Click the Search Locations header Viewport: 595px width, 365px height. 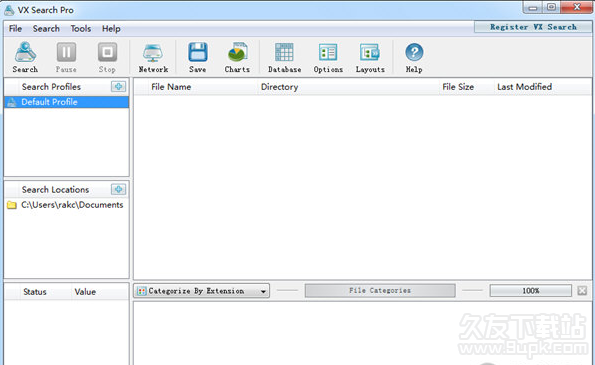[x=55, y=189]
